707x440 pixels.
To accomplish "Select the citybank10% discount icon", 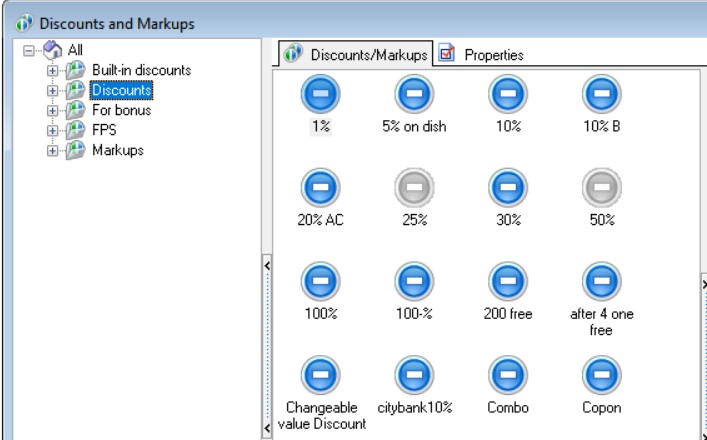I will (x=413, y=377).
